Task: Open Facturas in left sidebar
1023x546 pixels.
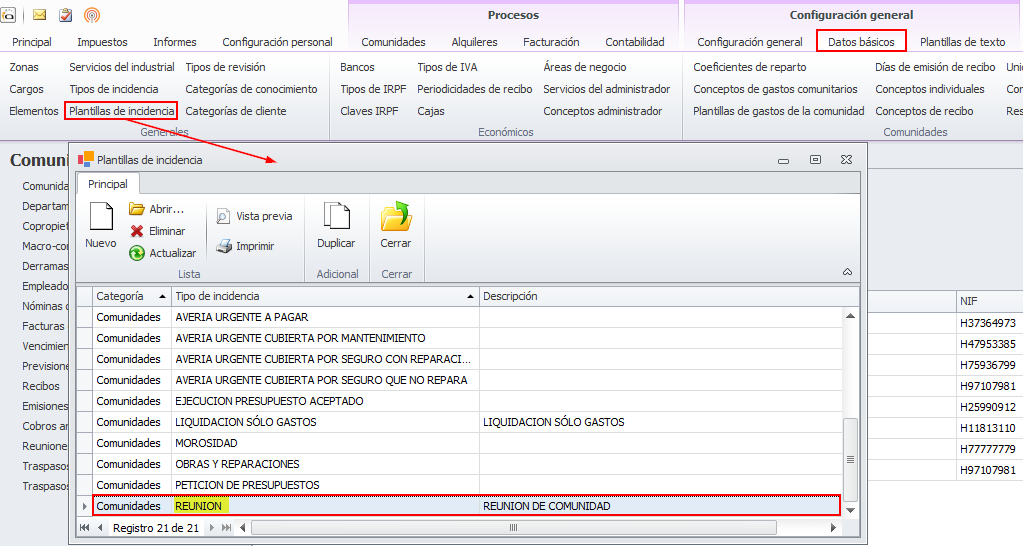Action: pyautogui.click(x=44, y=326)
